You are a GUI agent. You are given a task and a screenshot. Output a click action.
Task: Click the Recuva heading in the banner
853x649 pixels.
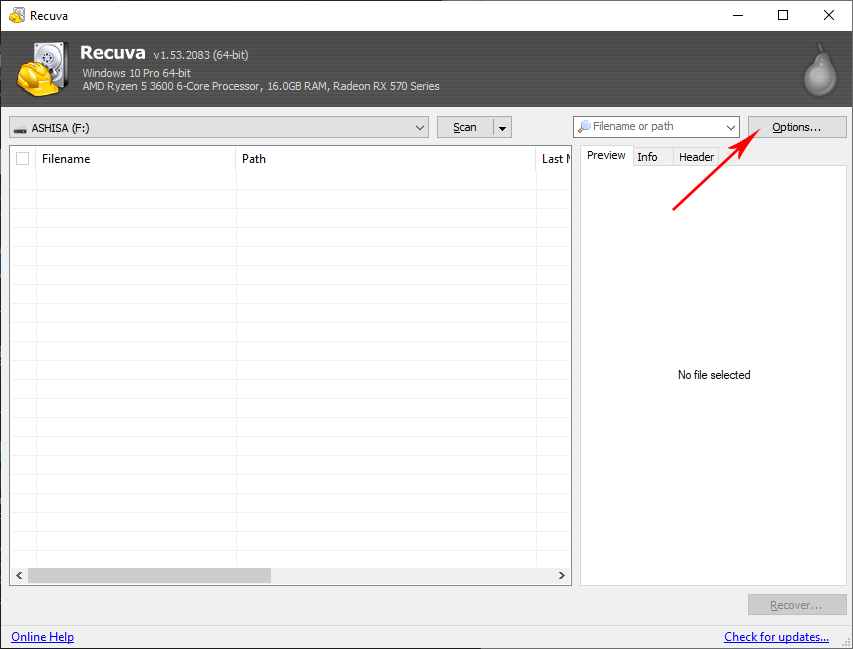[x=113, y=53]
